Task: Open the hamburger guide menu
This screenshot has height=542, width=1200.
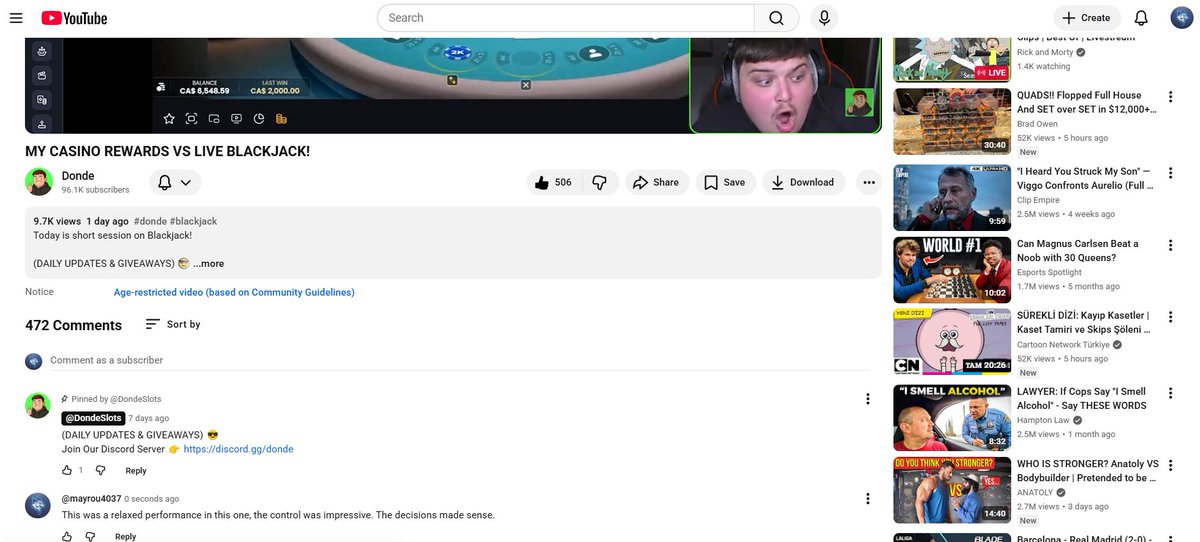Action: (x=16, y=18)
